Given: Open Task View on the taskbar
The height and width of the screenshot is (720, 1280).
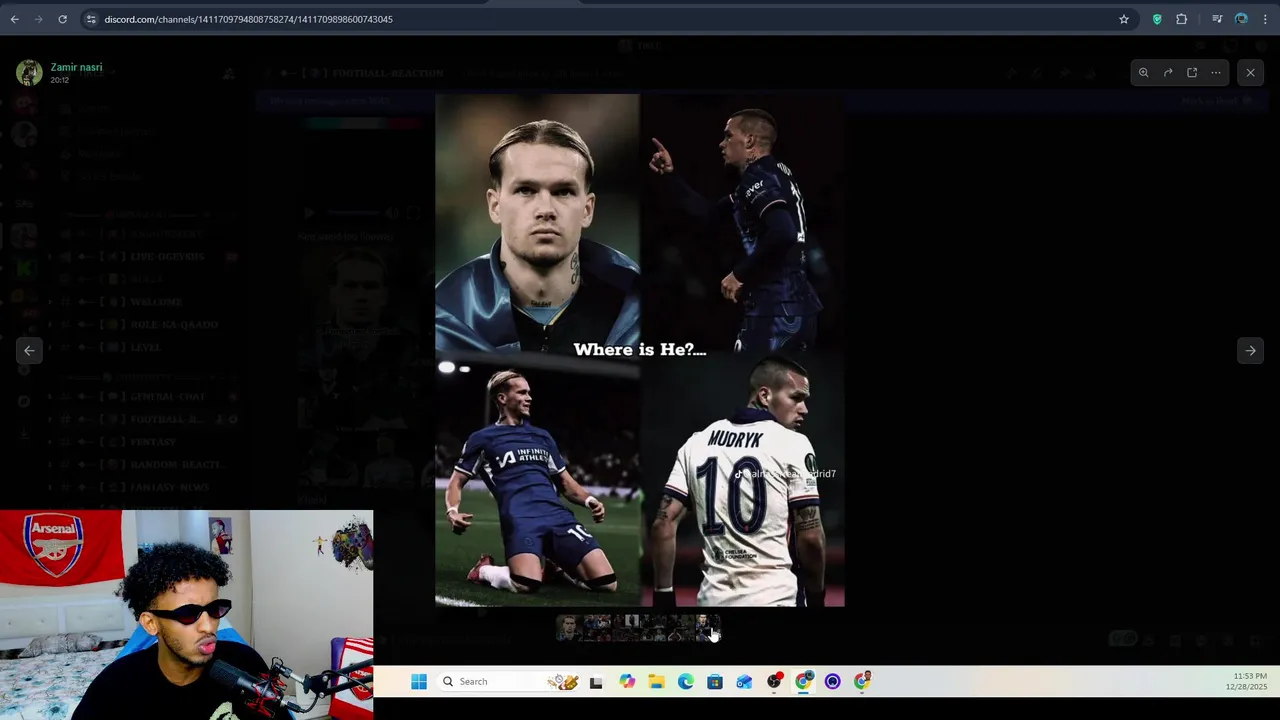Looking at the screenshot, I should (x=596, y=681).
